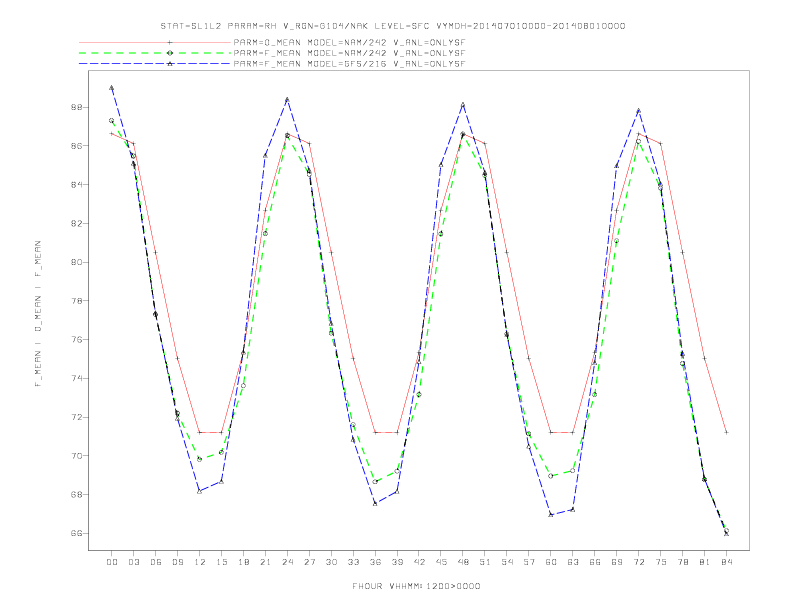Image resolution: width=792 pixels, height=612 pixels.
Task: Click y-axis tick label 66
Action: [x=77, y=533]
